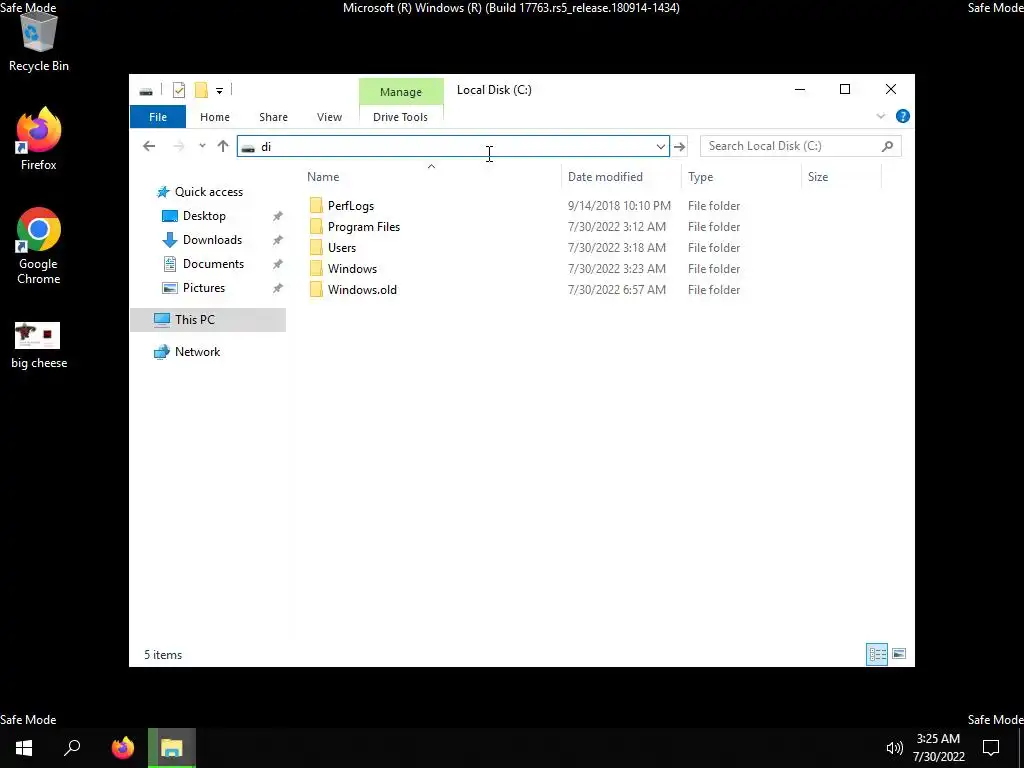Select the Program Files folder
The image size is (1024, 768).
[364, 227]
